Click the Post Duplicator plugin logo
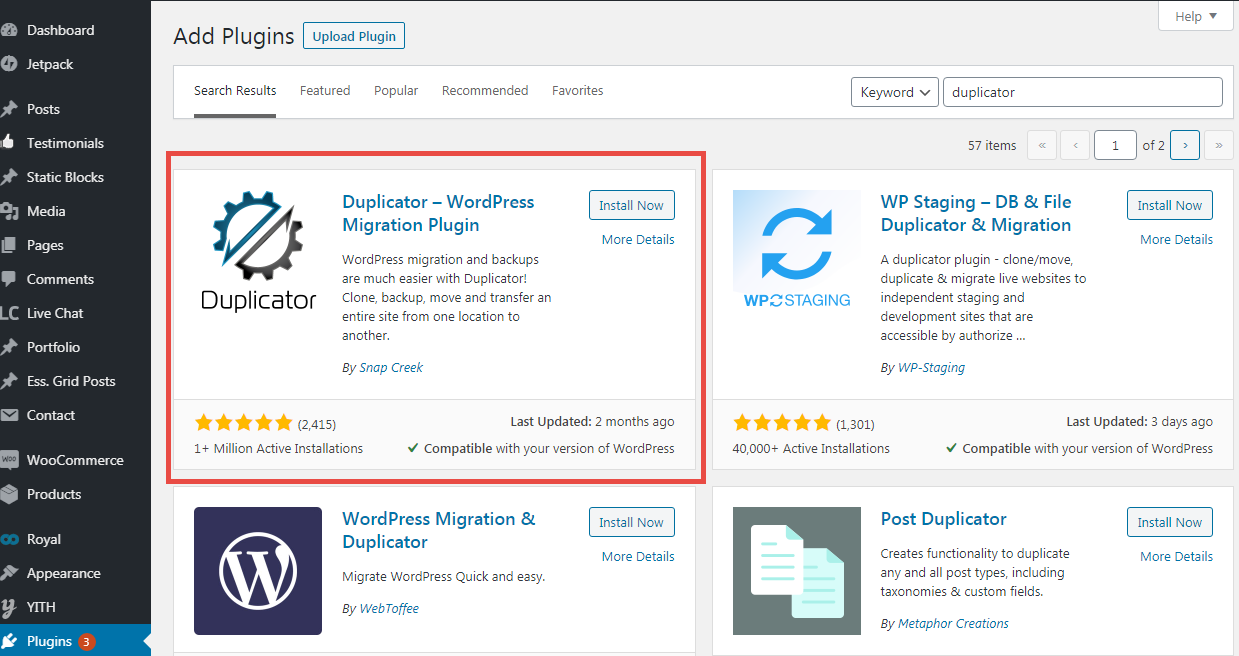 (797, 571)
